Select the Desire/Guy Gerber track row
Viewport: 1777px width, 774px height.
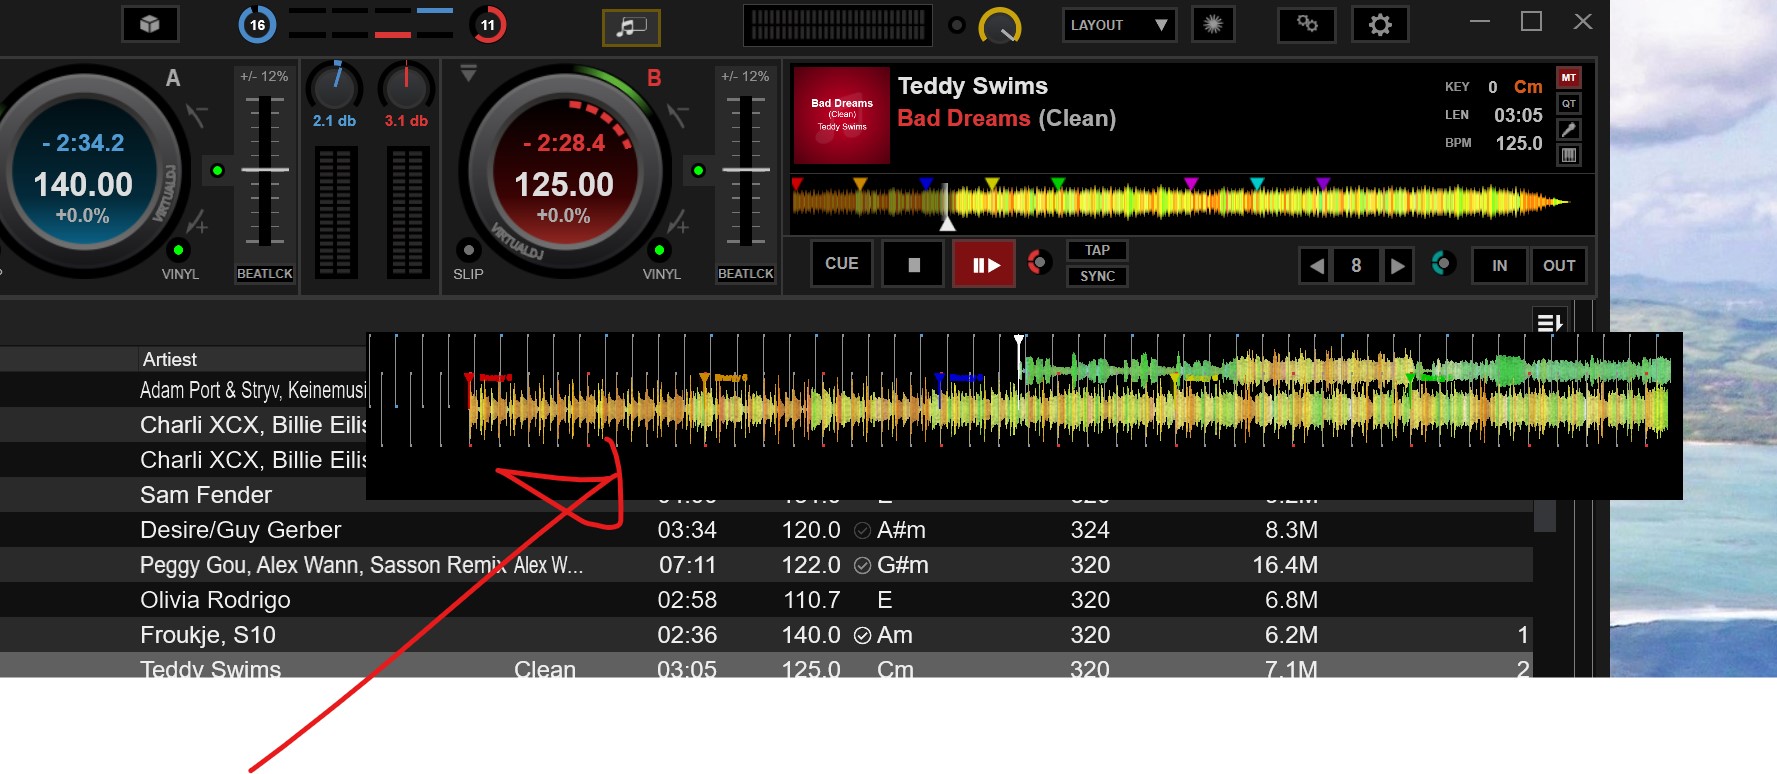pyautogui.click(x=766, y=530)
